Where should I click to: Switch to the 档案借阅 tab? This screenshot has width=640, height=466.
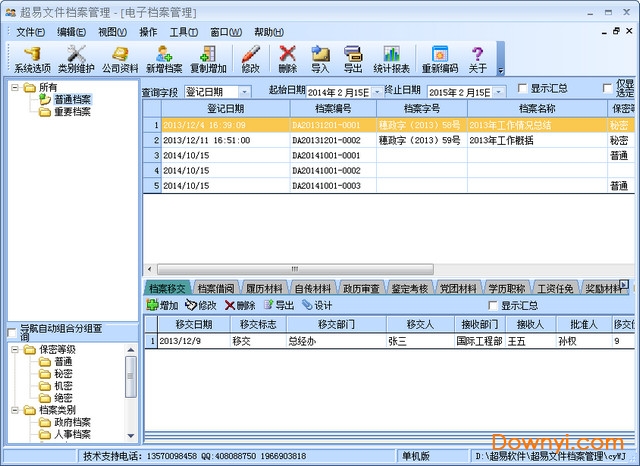click(x=216, y=288)
